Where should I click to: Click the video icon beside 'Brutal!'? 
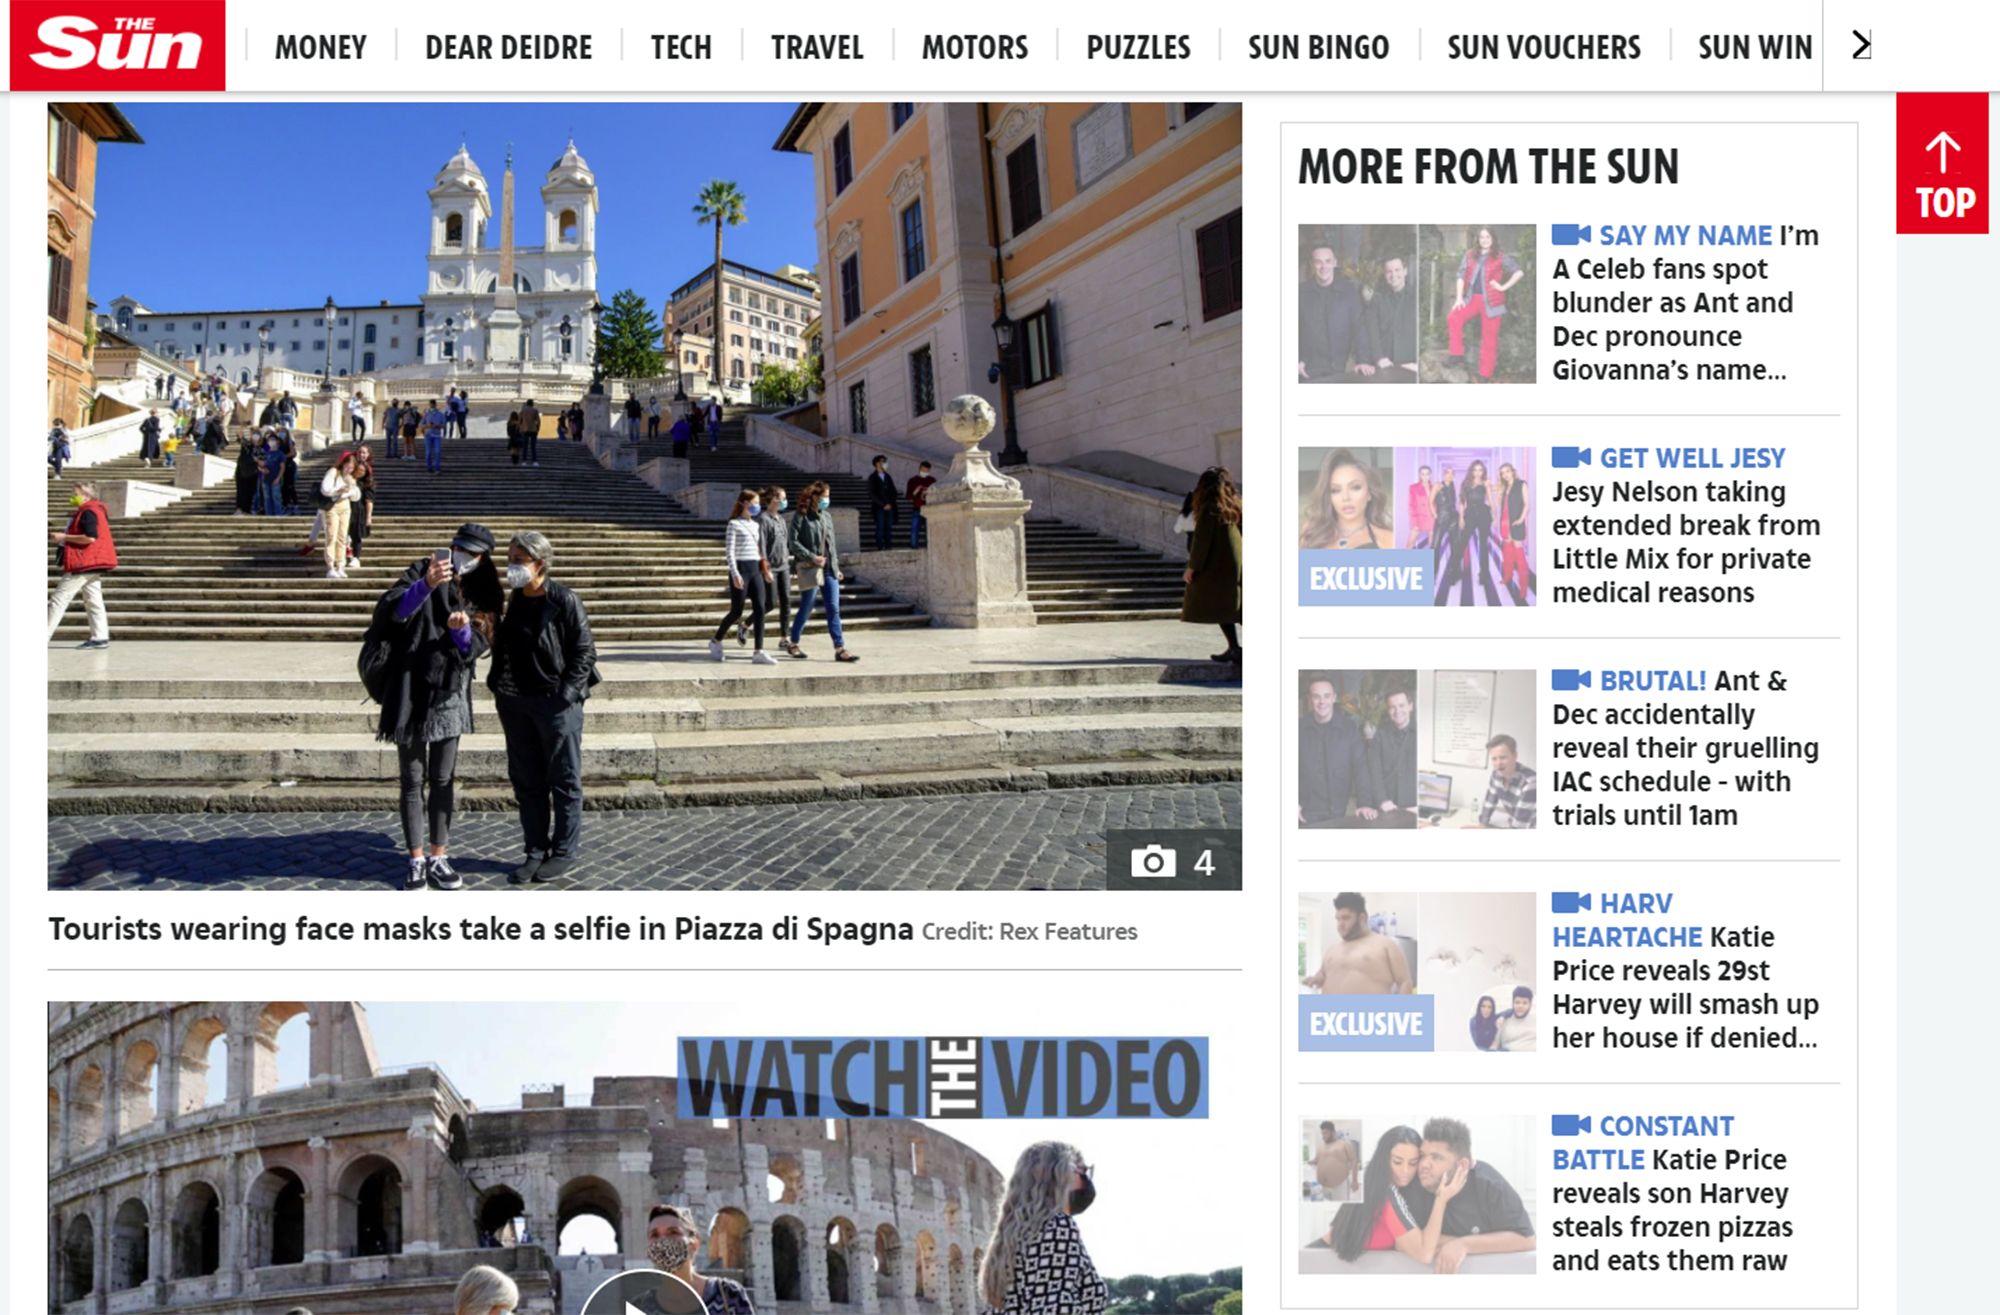[1571, 680]
